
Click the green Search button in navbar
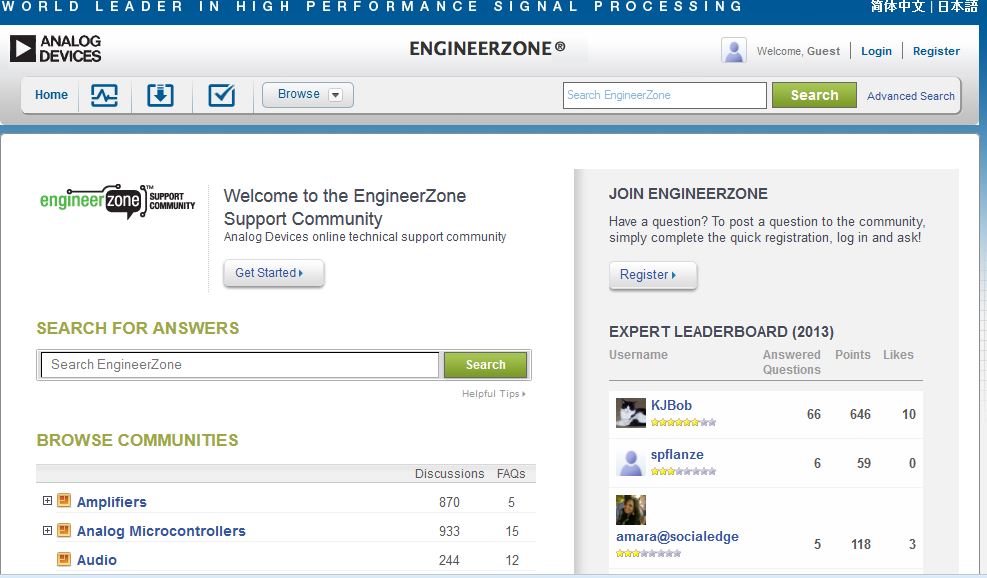pyautogui.click(x=814, y=95)
